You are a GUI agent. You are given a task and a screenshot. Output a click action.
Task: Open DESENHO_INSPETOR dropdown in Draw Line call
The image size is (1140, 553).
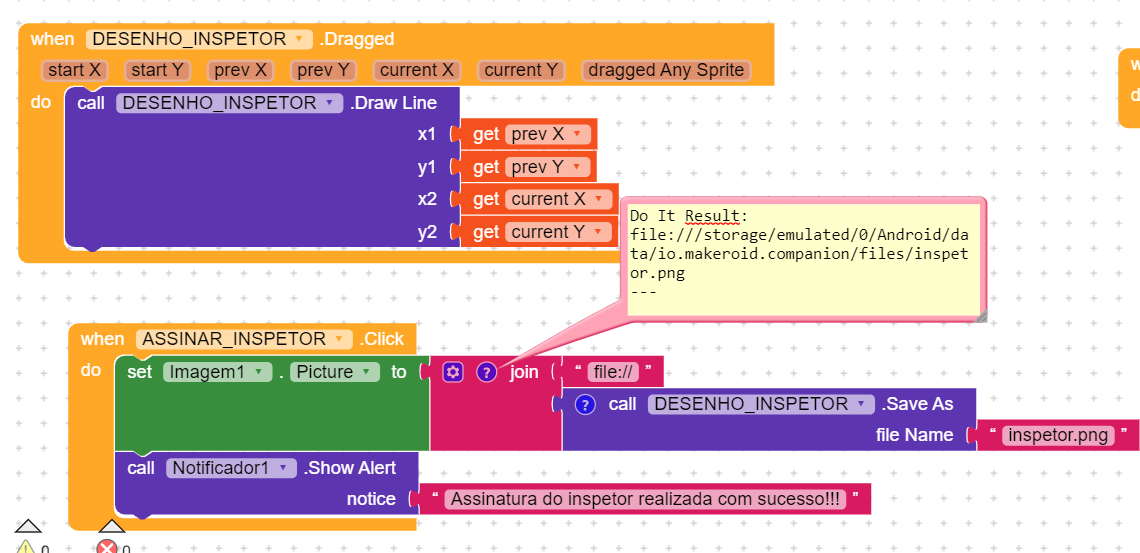229,103
